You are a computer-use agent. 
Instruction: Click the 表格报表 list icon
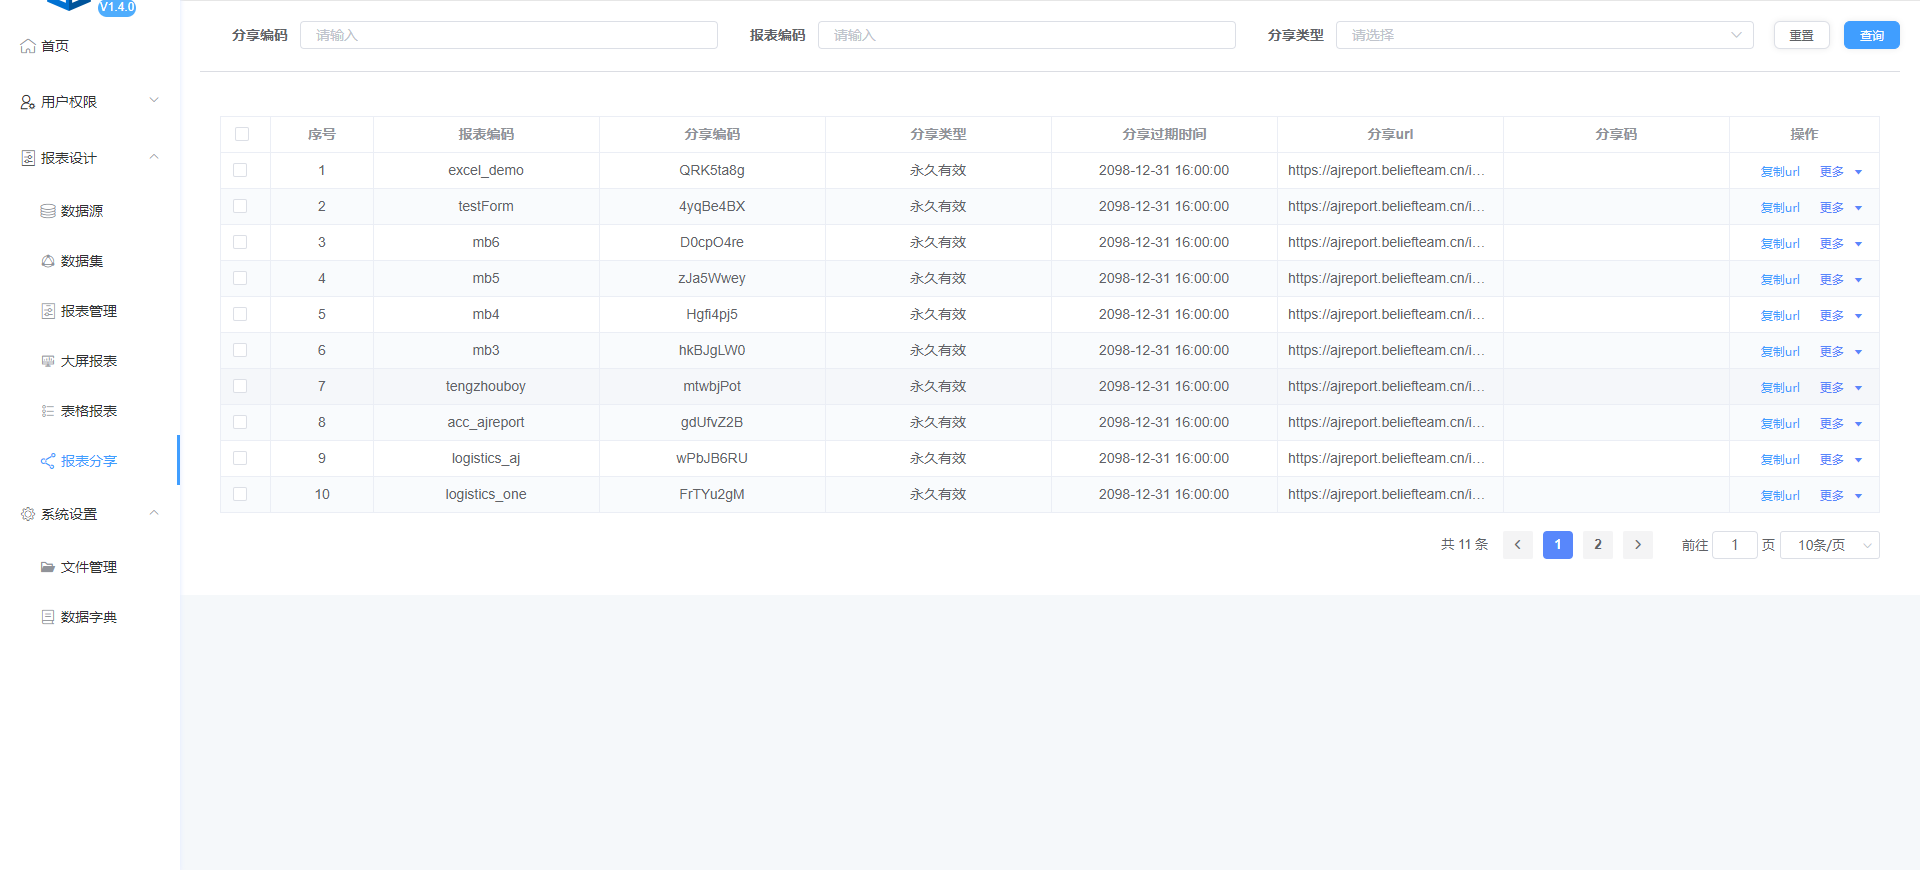coord(48,411)
